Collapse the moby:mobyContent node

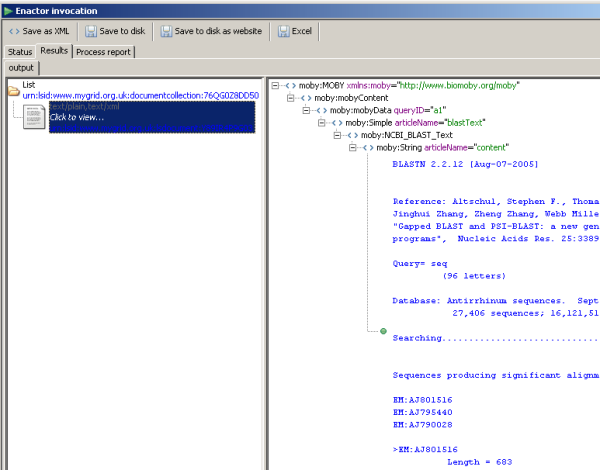click(x=291, y=98)
